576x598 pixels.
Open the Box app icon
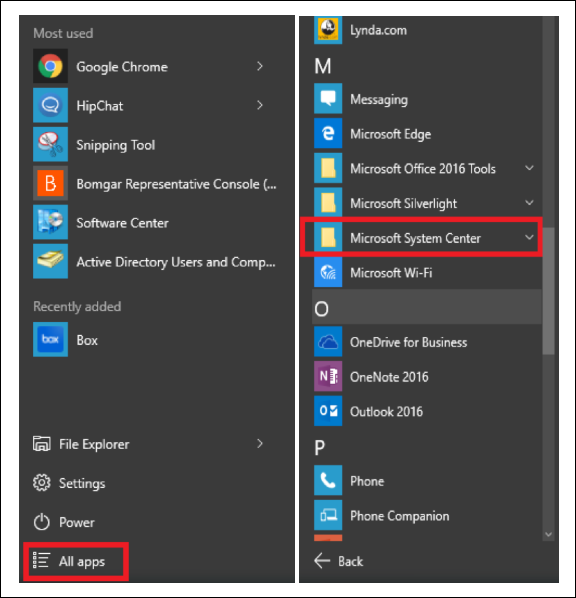click(x=50, y=339)
